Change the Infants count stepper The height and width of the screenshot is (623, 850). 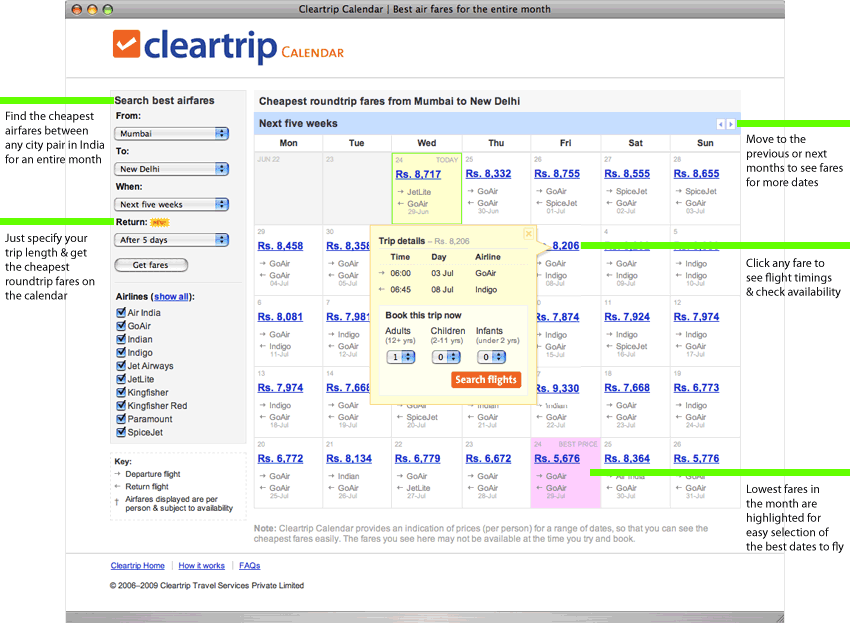[x=492, y=357]
